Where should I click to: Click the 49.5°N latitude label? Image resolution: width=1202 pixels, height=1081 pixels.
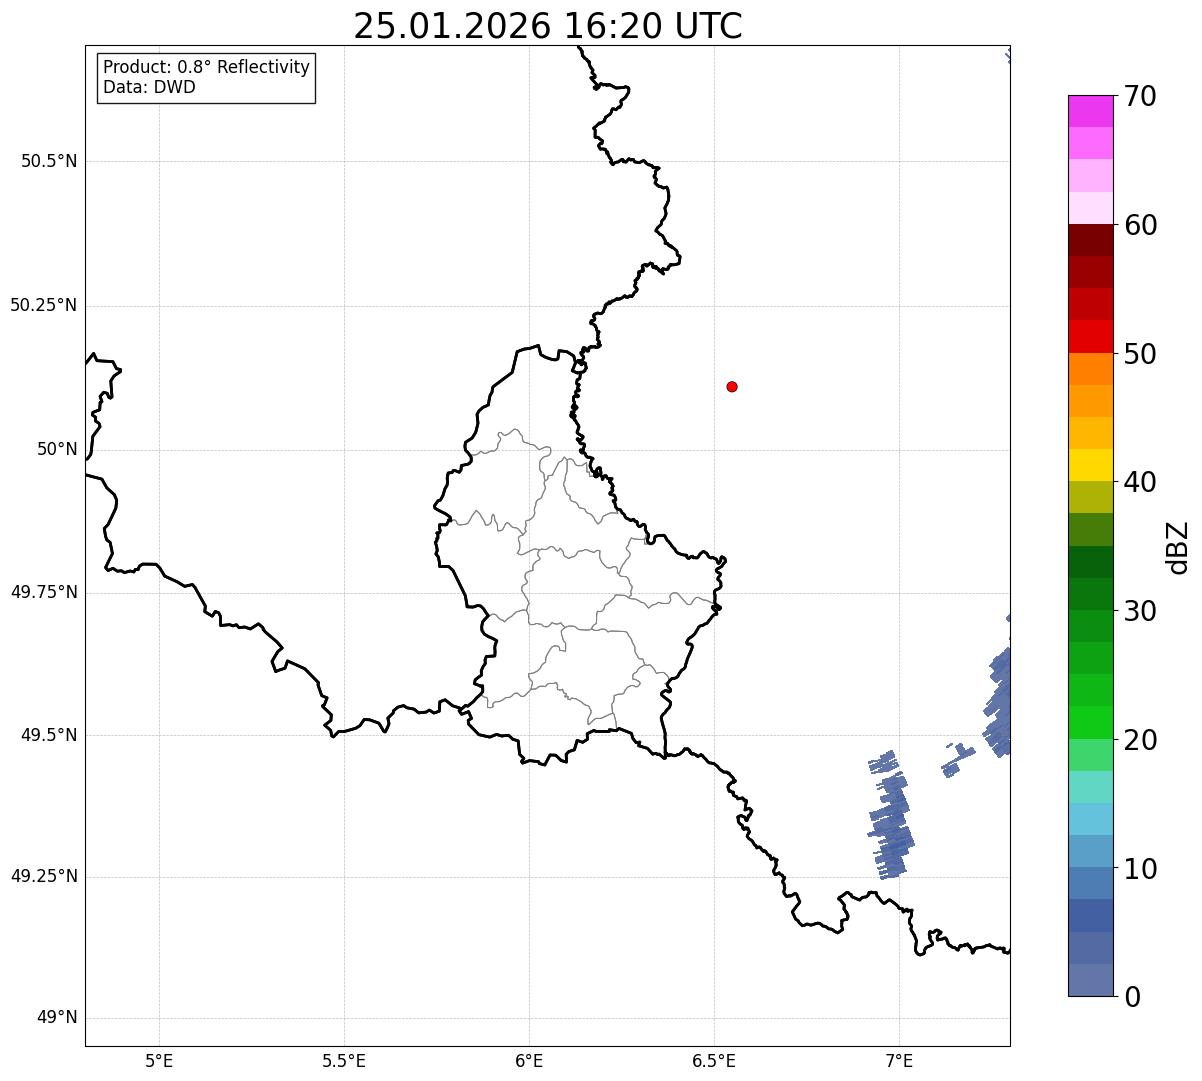(49, 735)
